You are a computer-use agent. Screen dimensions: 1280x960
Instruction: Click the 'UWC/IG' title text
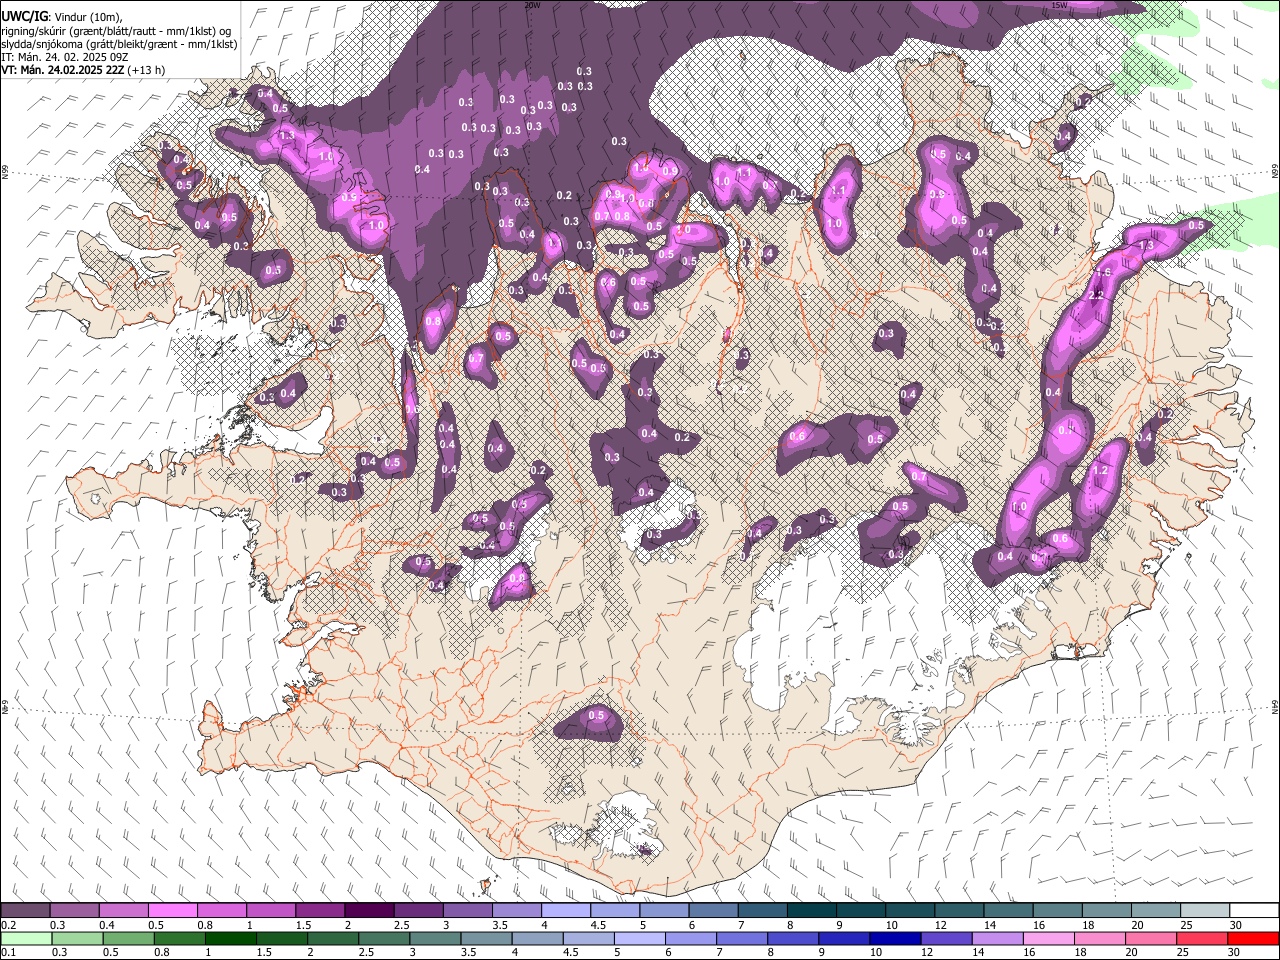(x=25, y=16)
